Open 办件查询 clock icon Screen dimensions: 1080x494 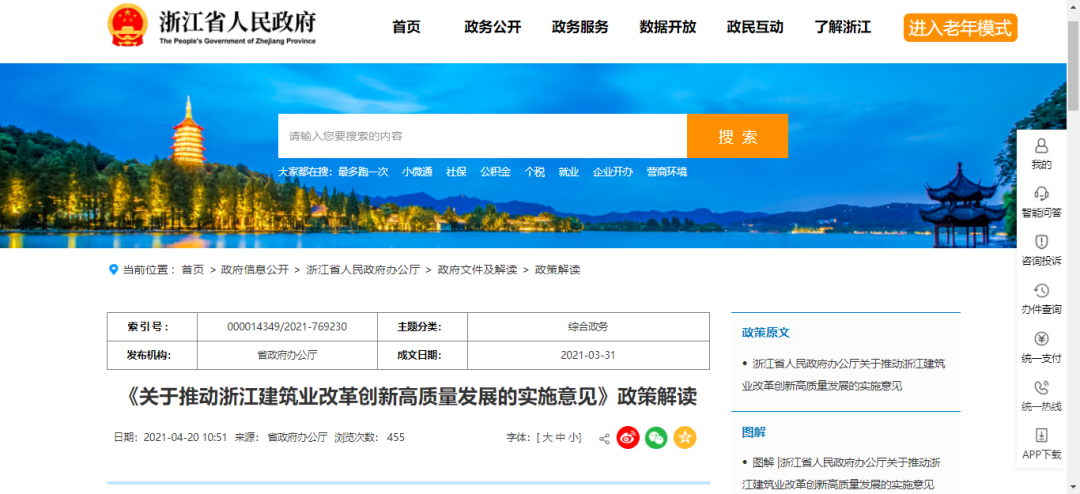coord(1041,291)
